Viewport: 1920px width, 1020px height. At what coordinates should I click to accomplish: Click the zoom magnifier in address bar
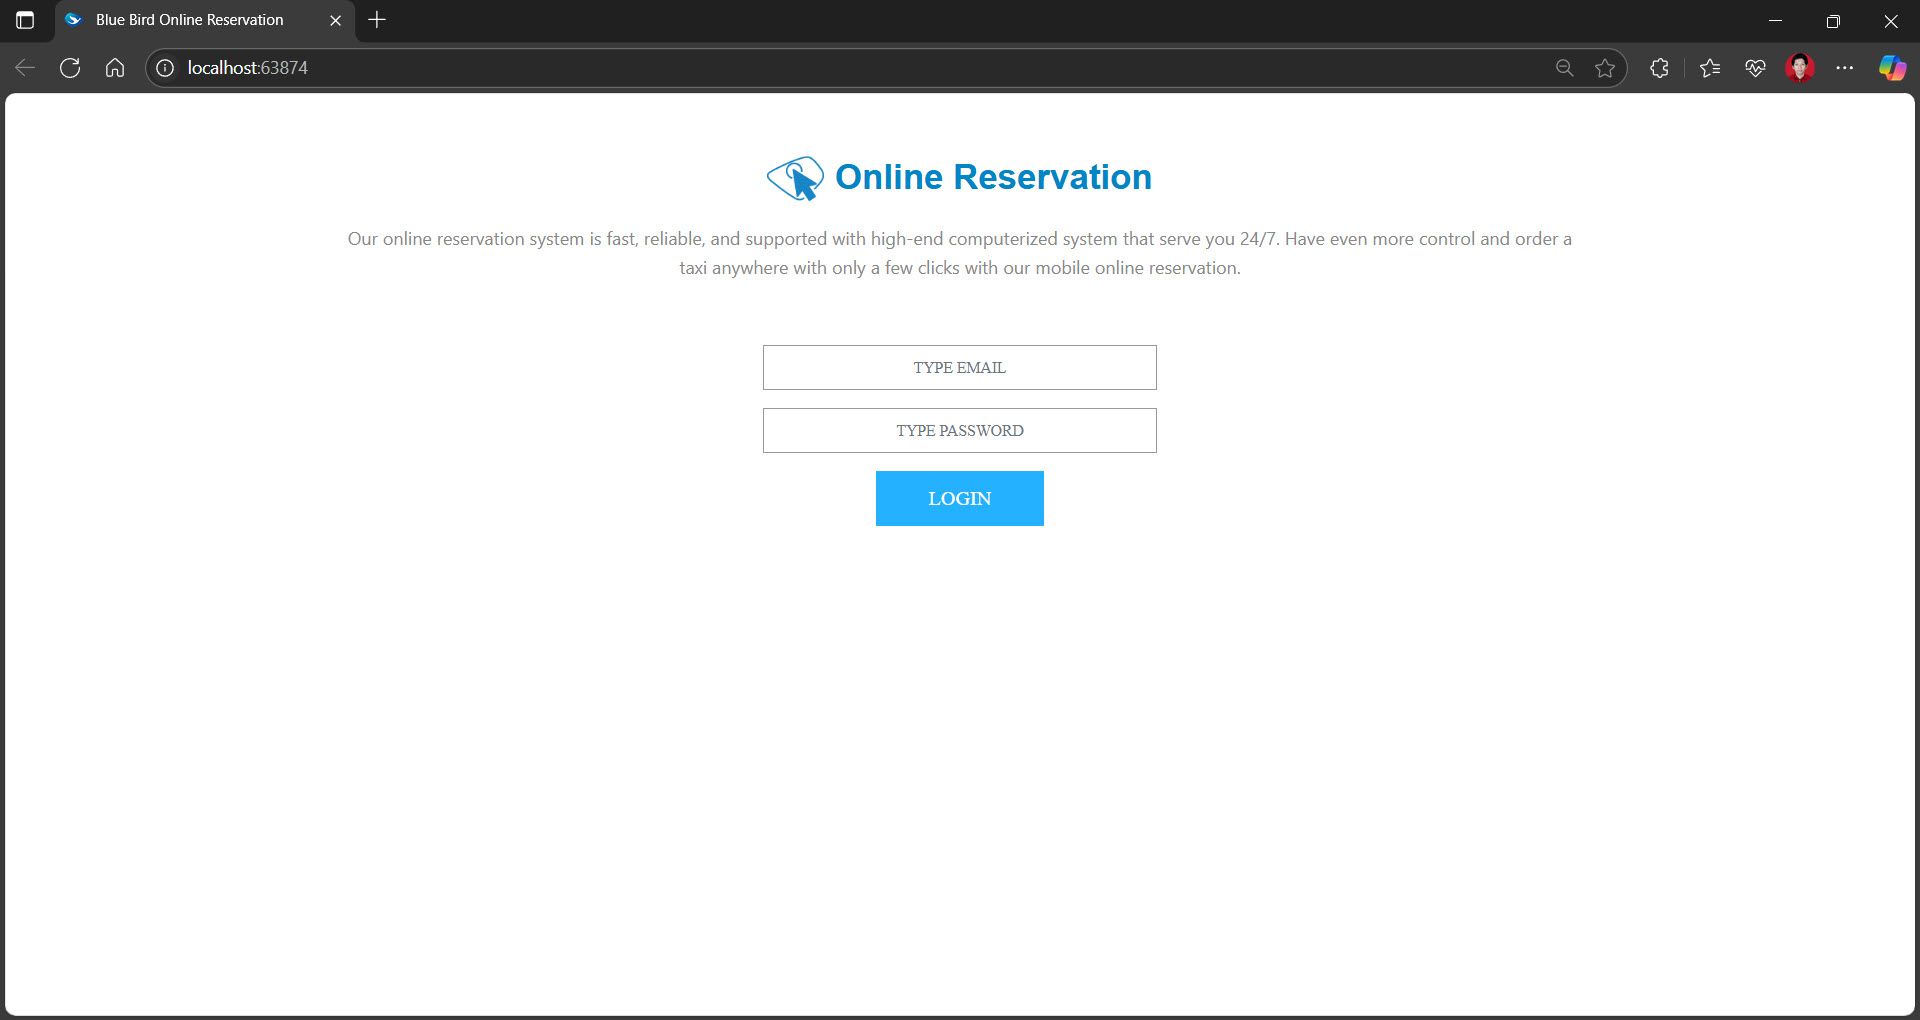[1565, 68]
